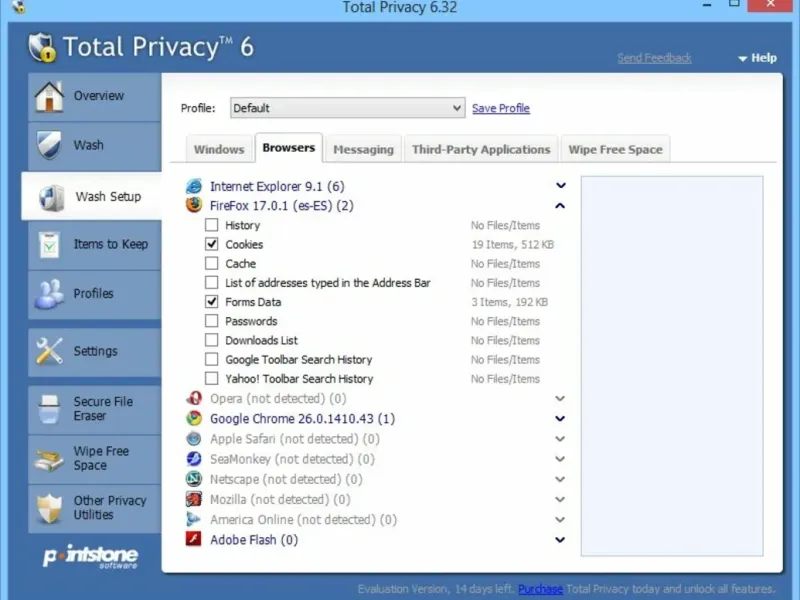Screen dimensions: 800x600
Task: Click the Wash shield icon
Action: 49,145
